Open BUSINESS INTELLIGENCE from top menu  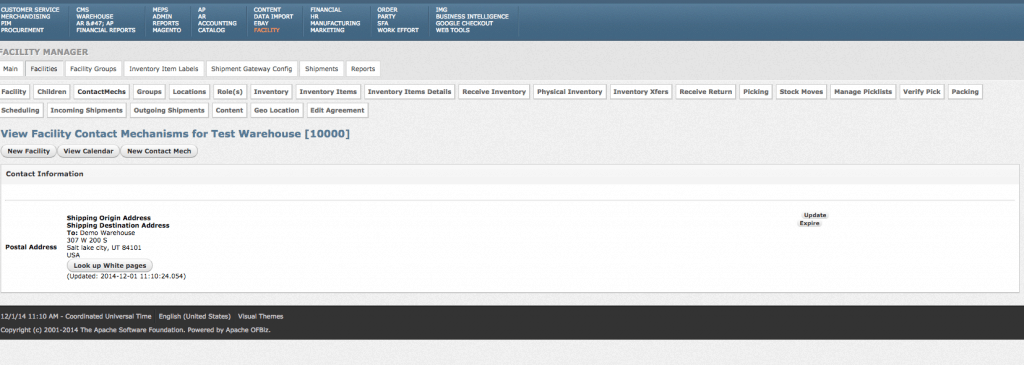[472, 16]
